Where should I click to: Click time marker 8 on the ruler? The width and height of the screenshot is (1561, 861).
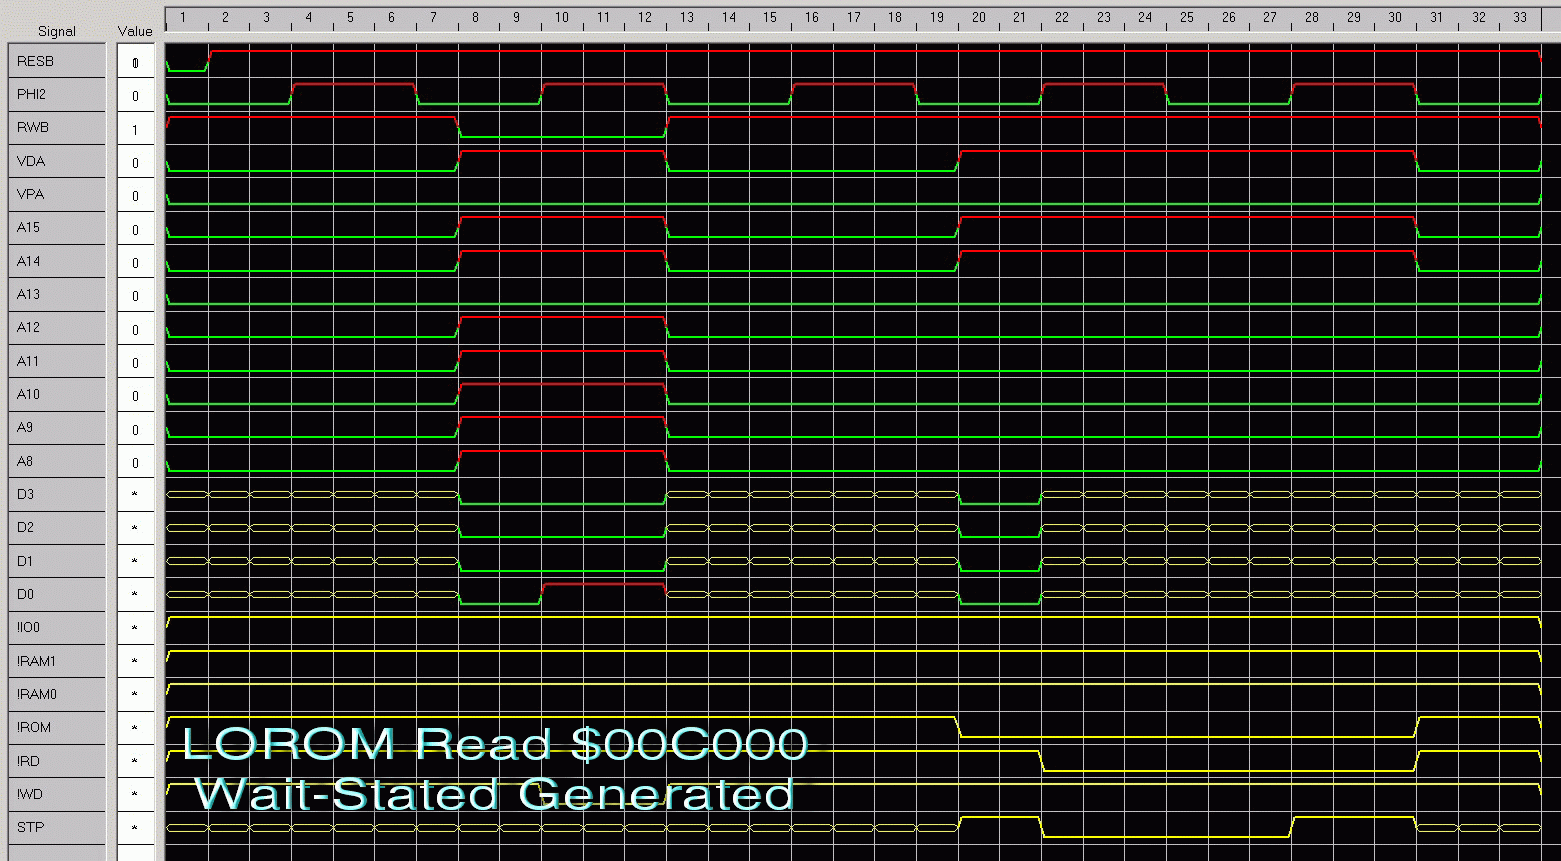coord(475,18)
